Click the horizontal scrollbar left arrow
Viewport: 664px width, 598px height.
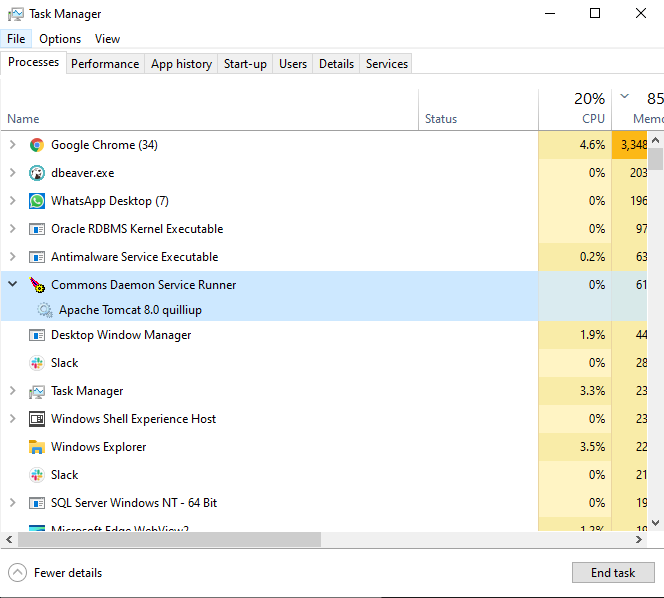9,540
